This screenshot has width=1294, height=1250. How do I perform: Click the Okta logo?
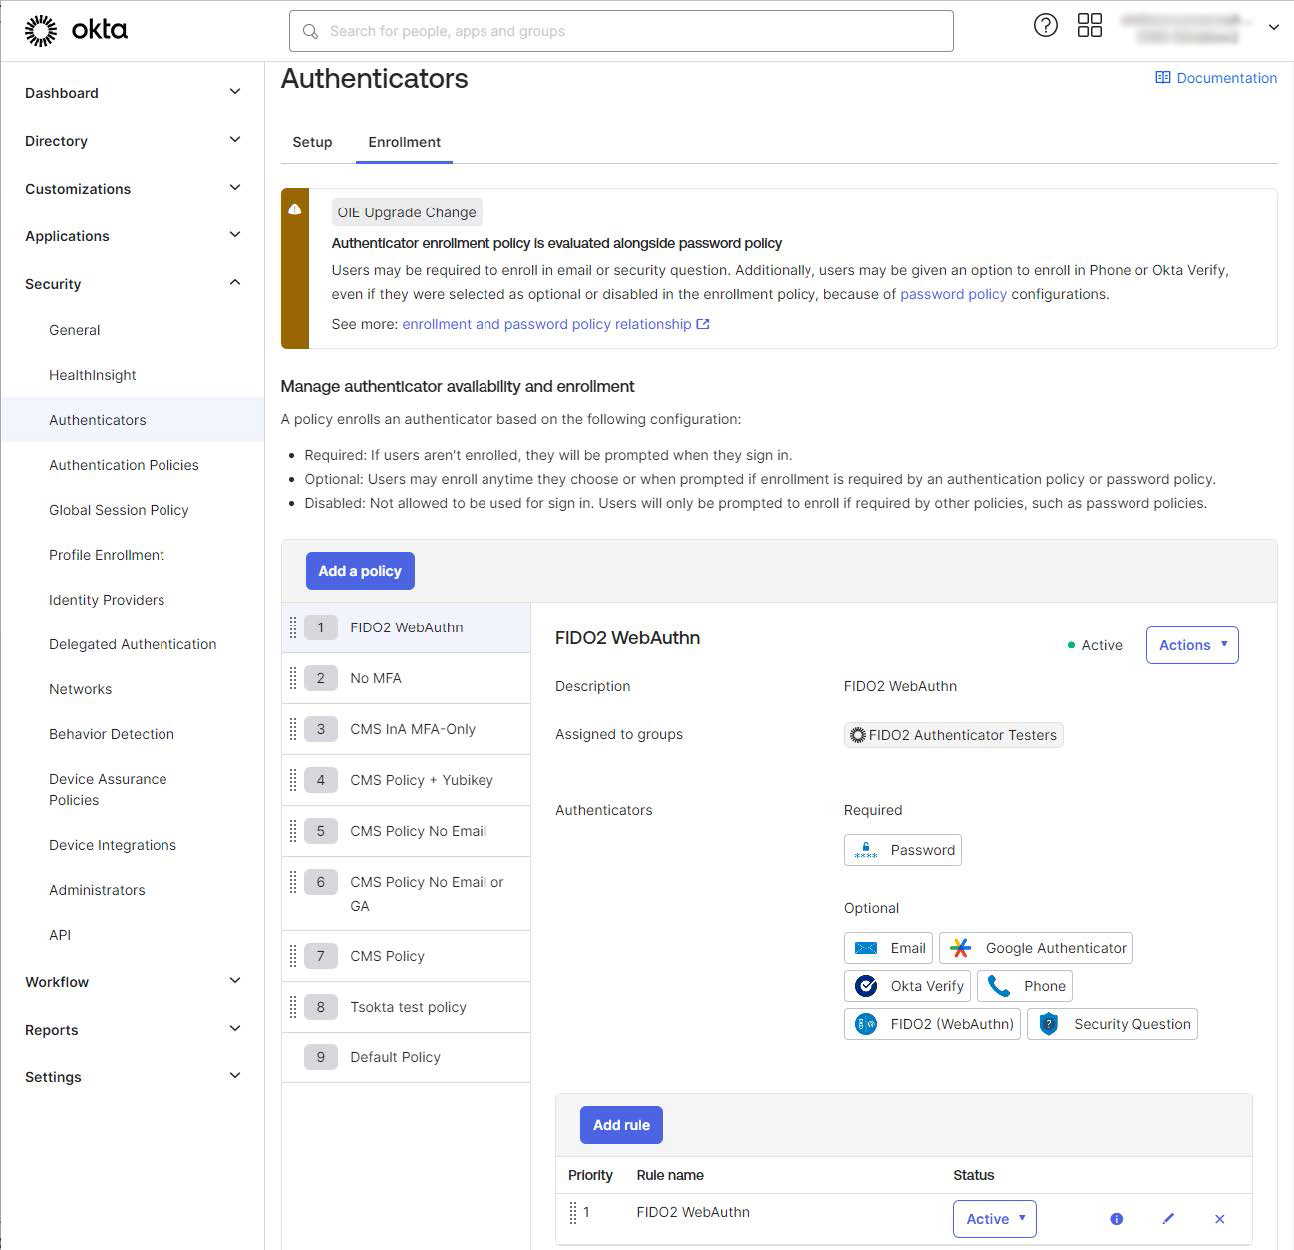(76, 30)
